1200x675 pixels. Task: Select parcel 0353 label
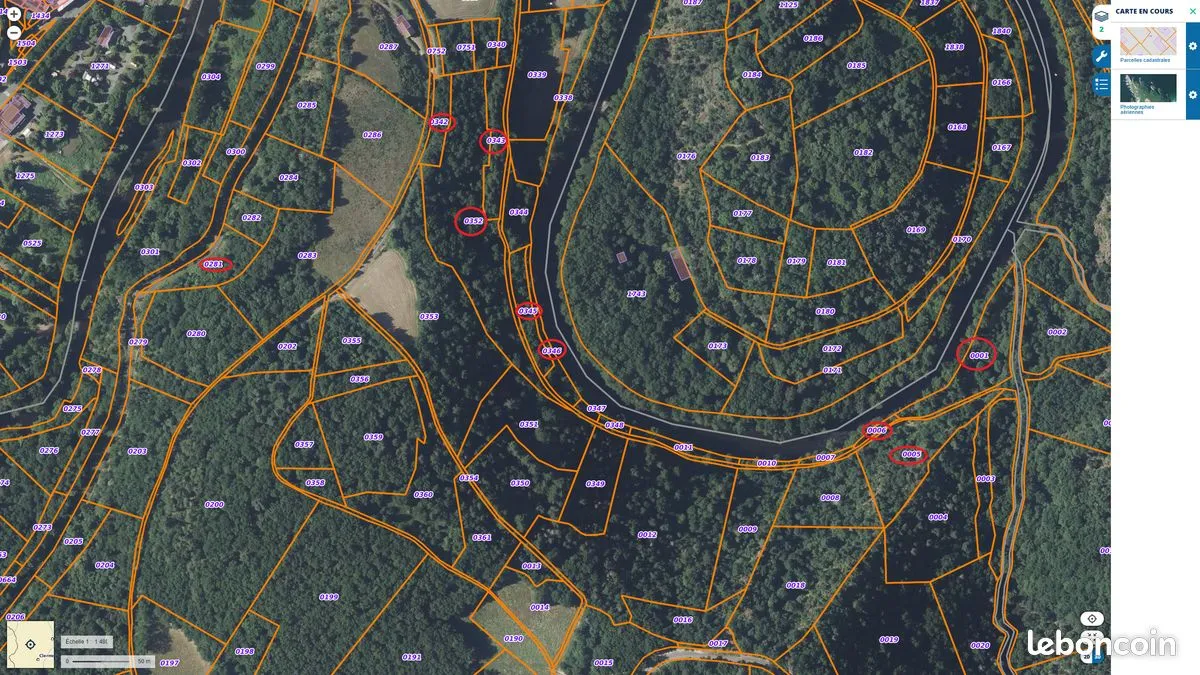(x=428, y=316)
